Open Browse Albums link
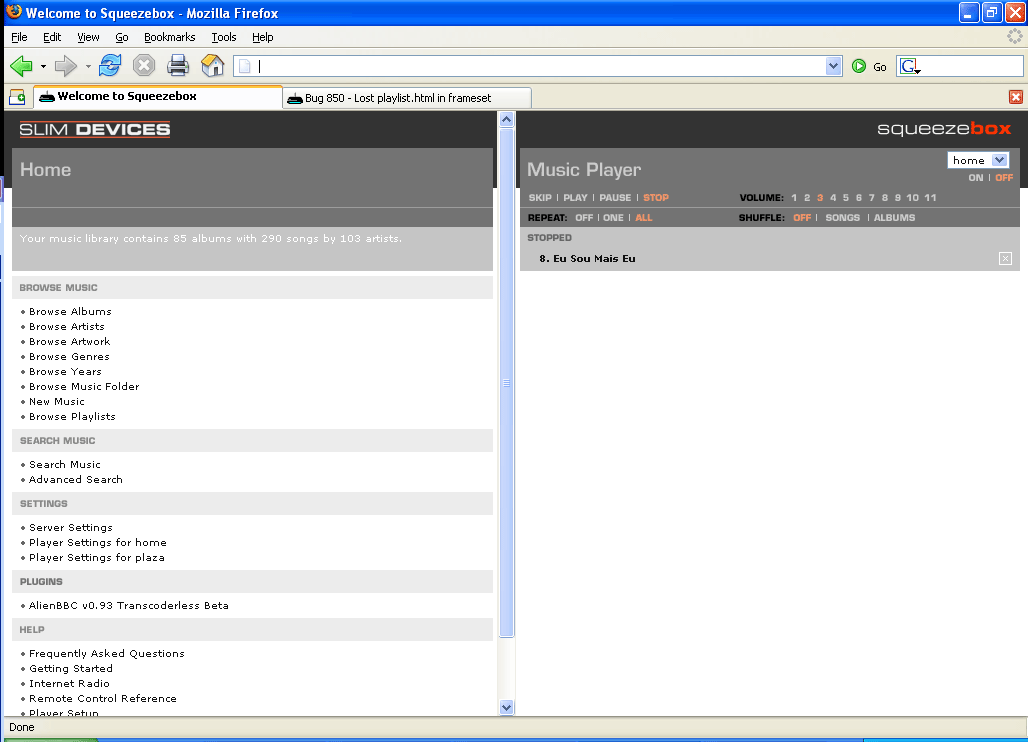This screenshot has width=1028, height=742. [70, 312]
